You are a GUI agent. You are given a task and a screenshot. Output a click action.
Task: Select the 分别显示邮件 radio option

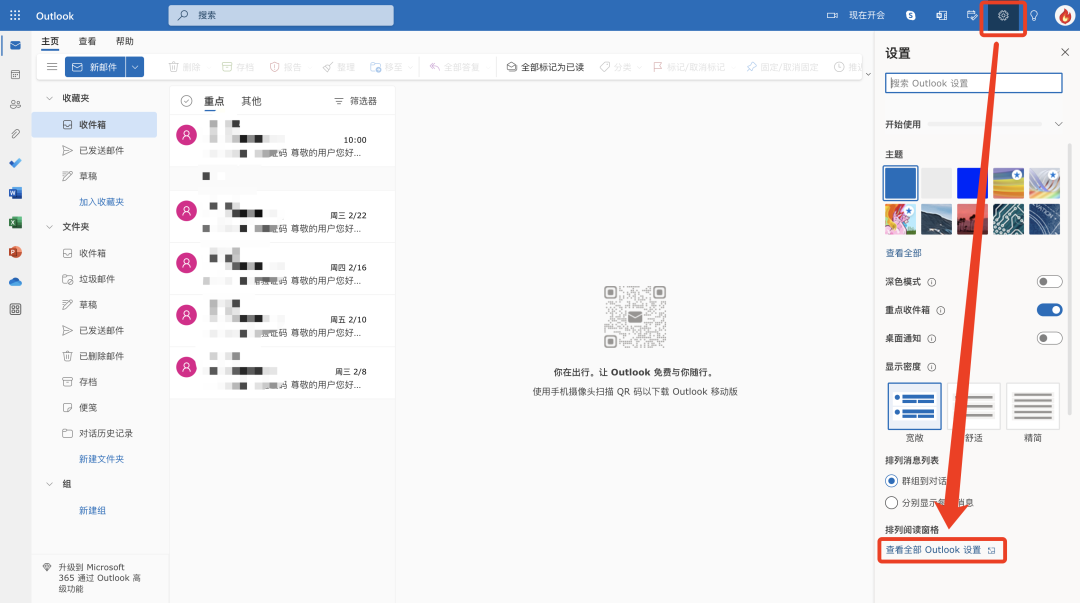click(891, 503)
